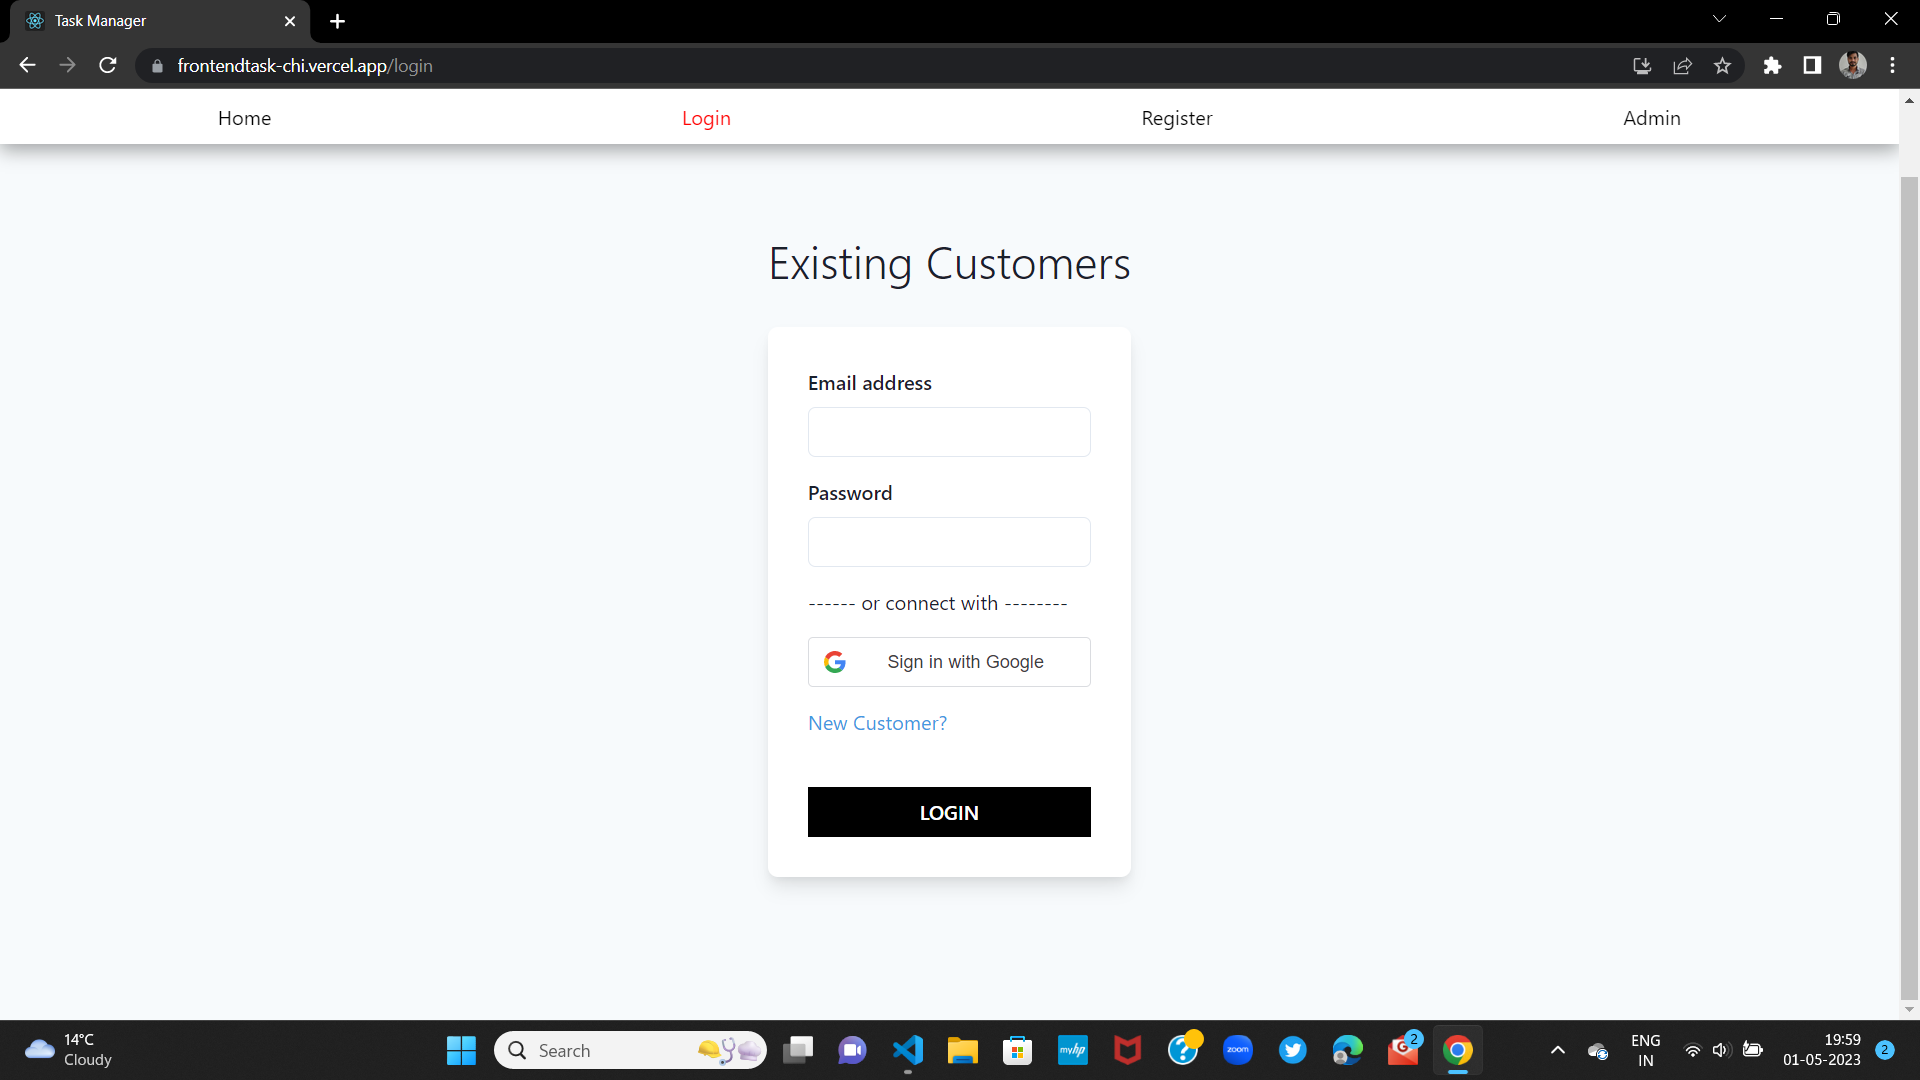
Task: Go to the Home nav item
Action: coord(244,118)
